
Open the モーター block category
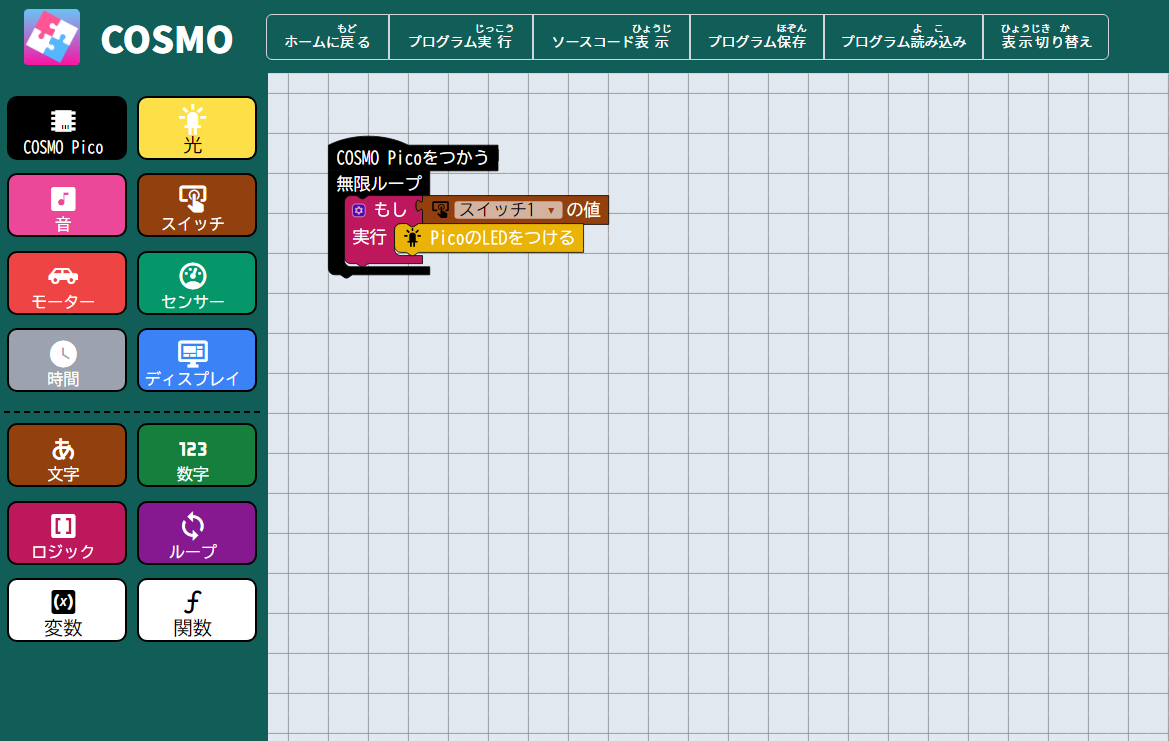66,283
